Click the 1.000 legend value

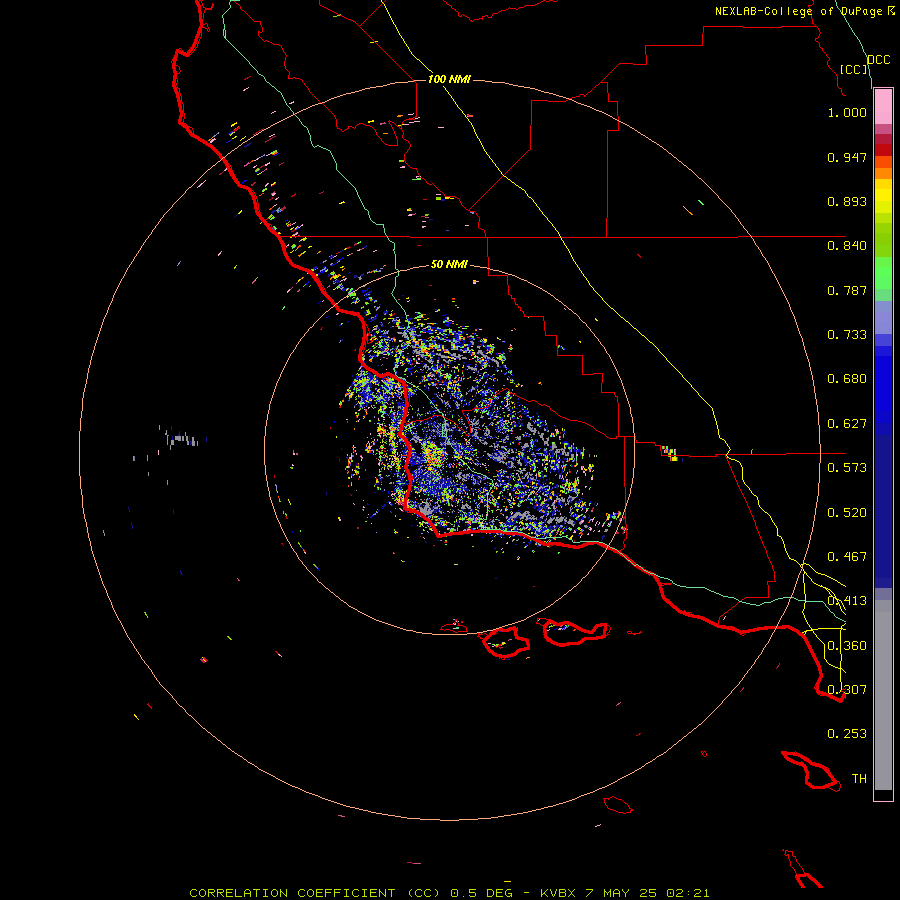(847, 112)
